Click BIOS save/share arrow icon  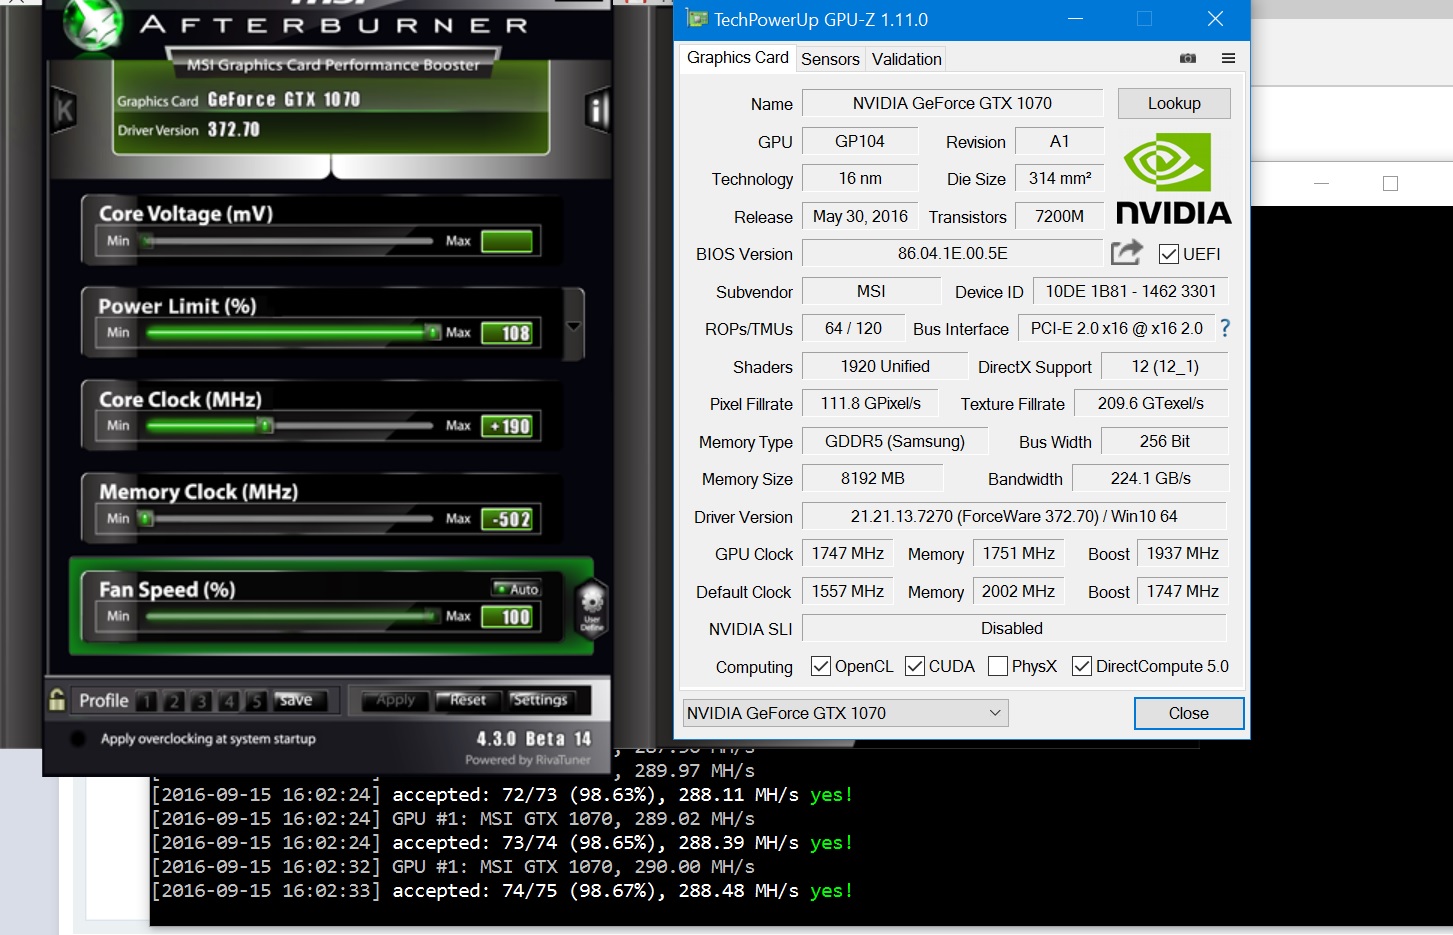[1126, 252]
